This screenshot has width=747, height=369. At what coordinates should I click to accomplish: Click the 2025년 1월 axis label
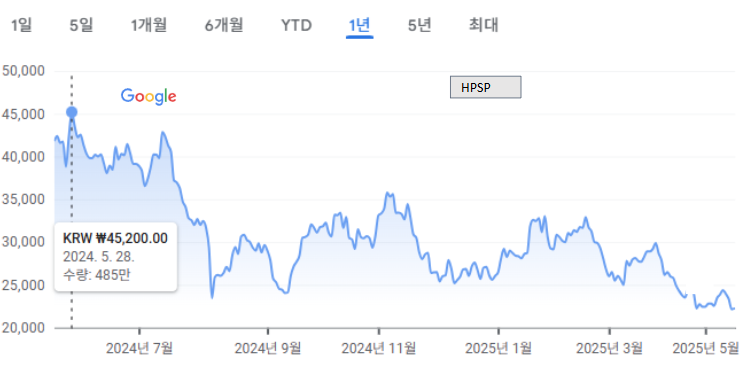tap(498, 349)
